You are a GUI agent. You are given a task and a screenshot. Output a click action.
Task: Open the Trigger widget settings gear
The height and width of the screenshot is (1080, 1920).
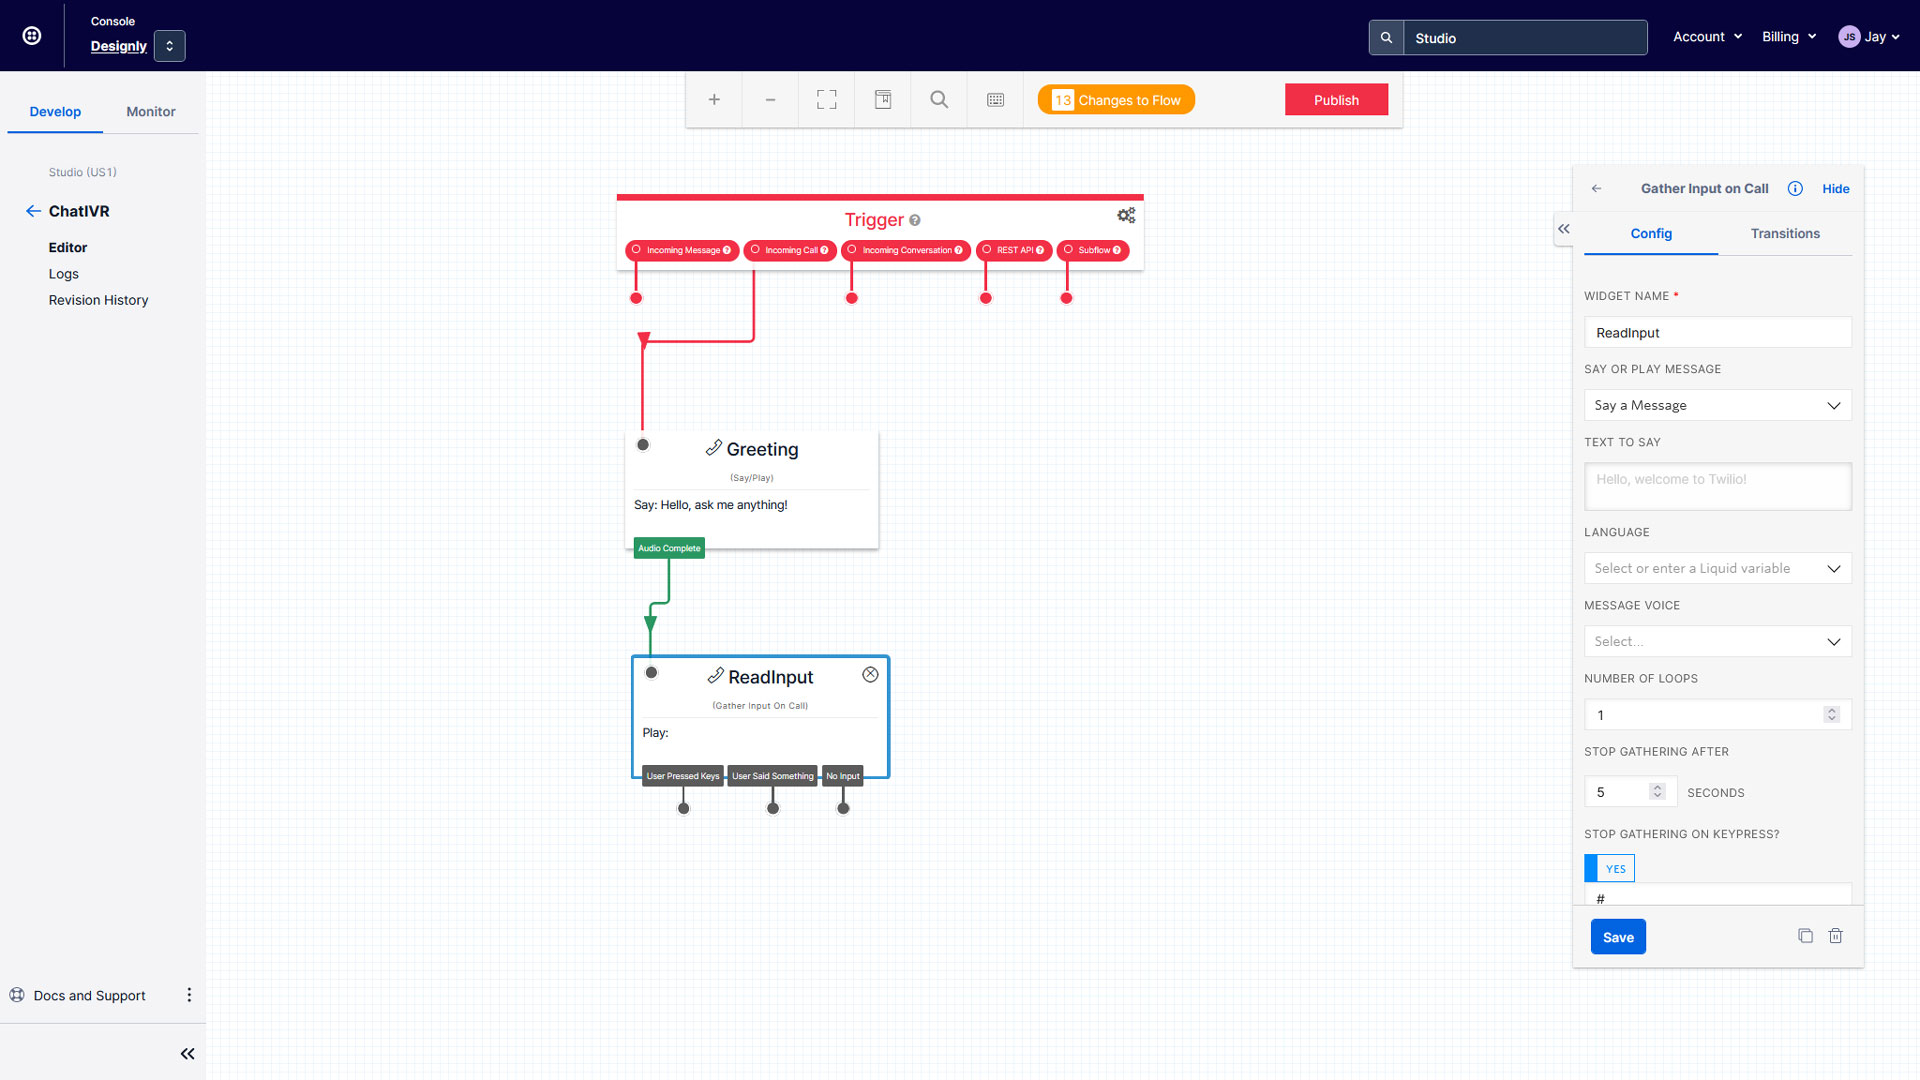[x=1126, y=215]
